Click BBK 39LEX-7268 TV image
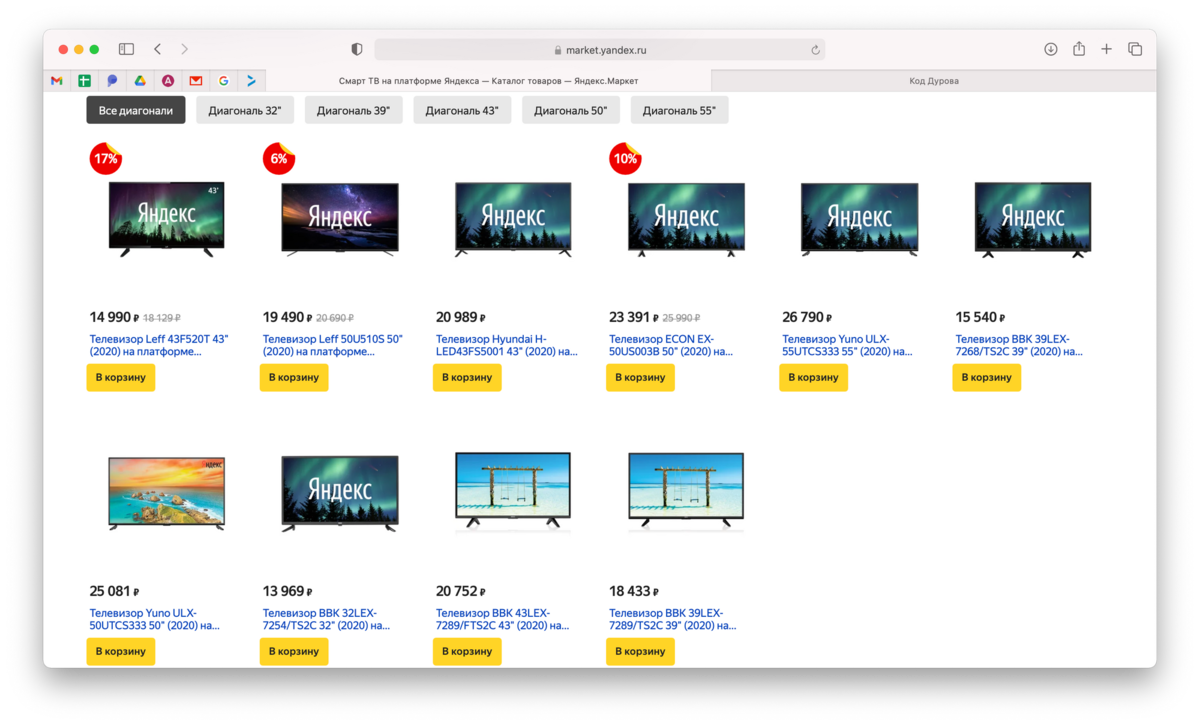The image size is (1200, 725). [x=1033, y=220]
